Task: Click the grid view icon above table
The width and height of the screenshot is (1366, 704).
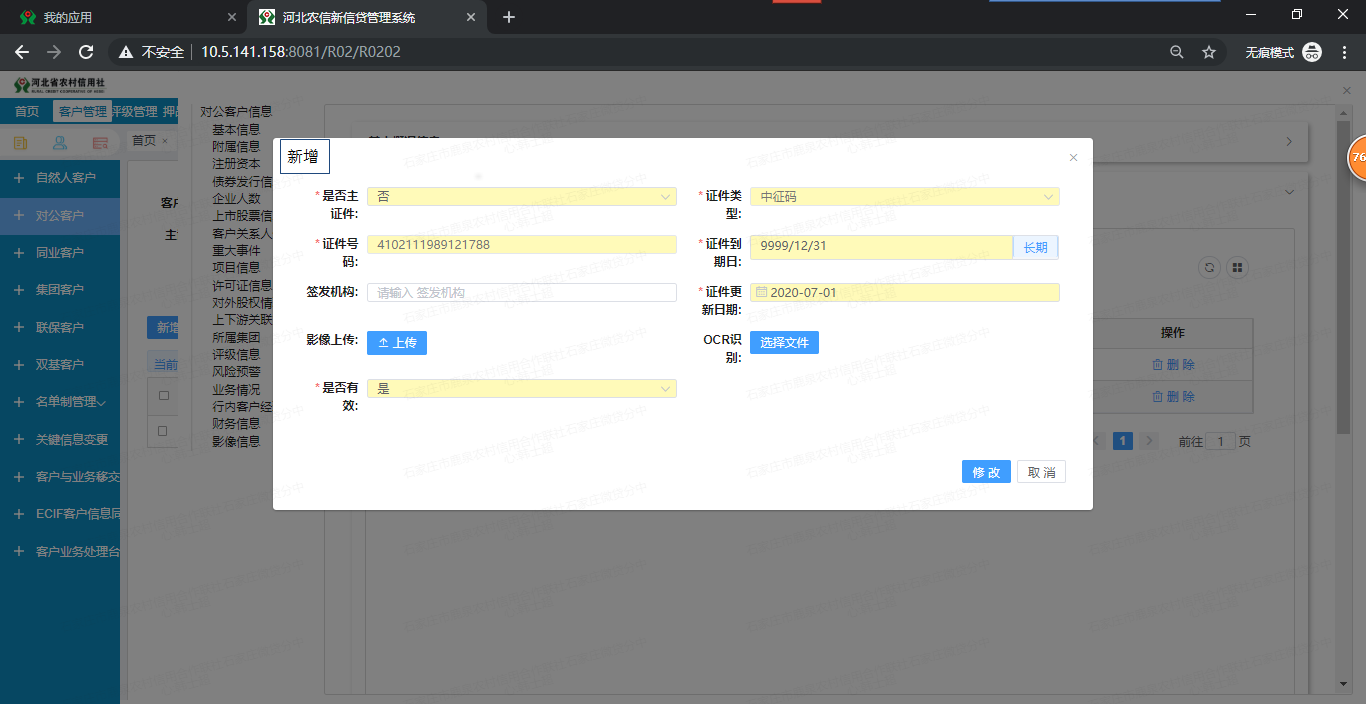Action: click(1237, 268)
